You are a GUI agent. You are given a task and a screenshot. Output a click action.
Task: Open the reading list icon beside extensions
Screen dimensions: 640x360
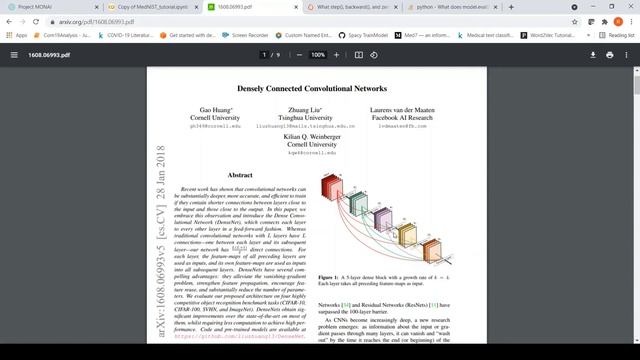point(591,22)
